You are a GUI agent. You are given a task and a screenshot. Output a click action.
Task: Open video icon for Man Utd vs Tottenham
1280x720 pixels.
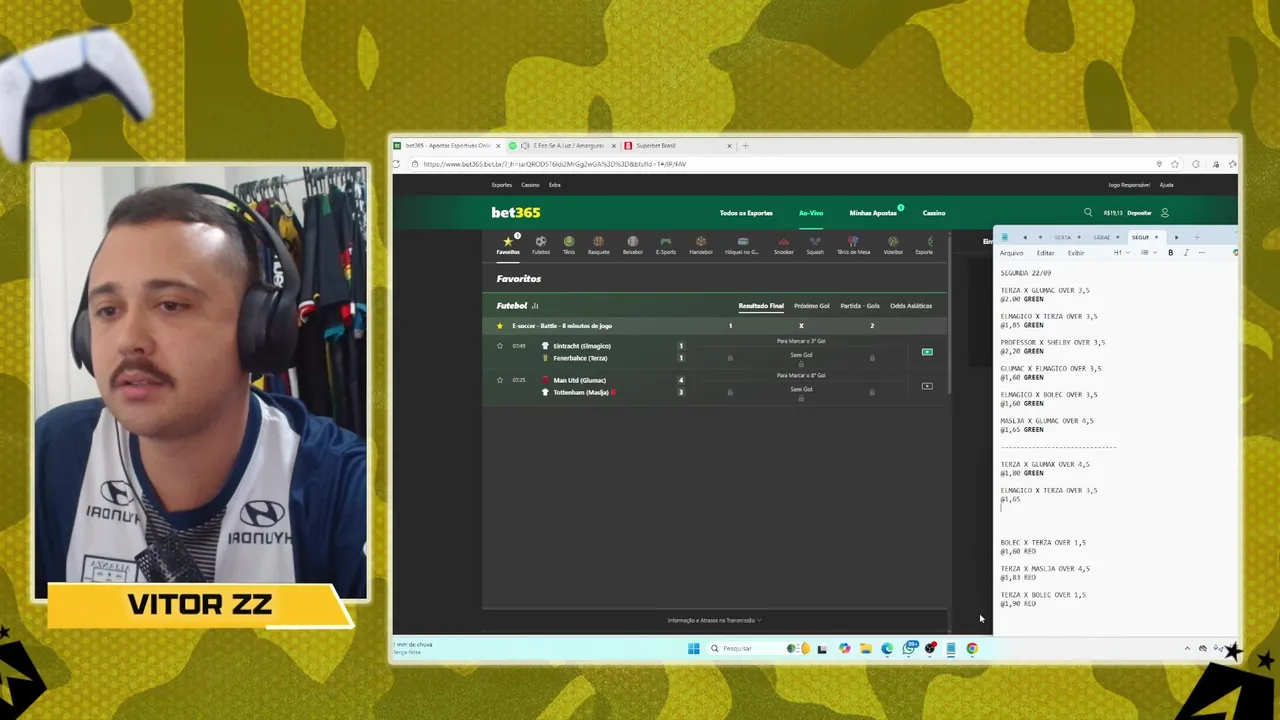[x=927, y=386]
